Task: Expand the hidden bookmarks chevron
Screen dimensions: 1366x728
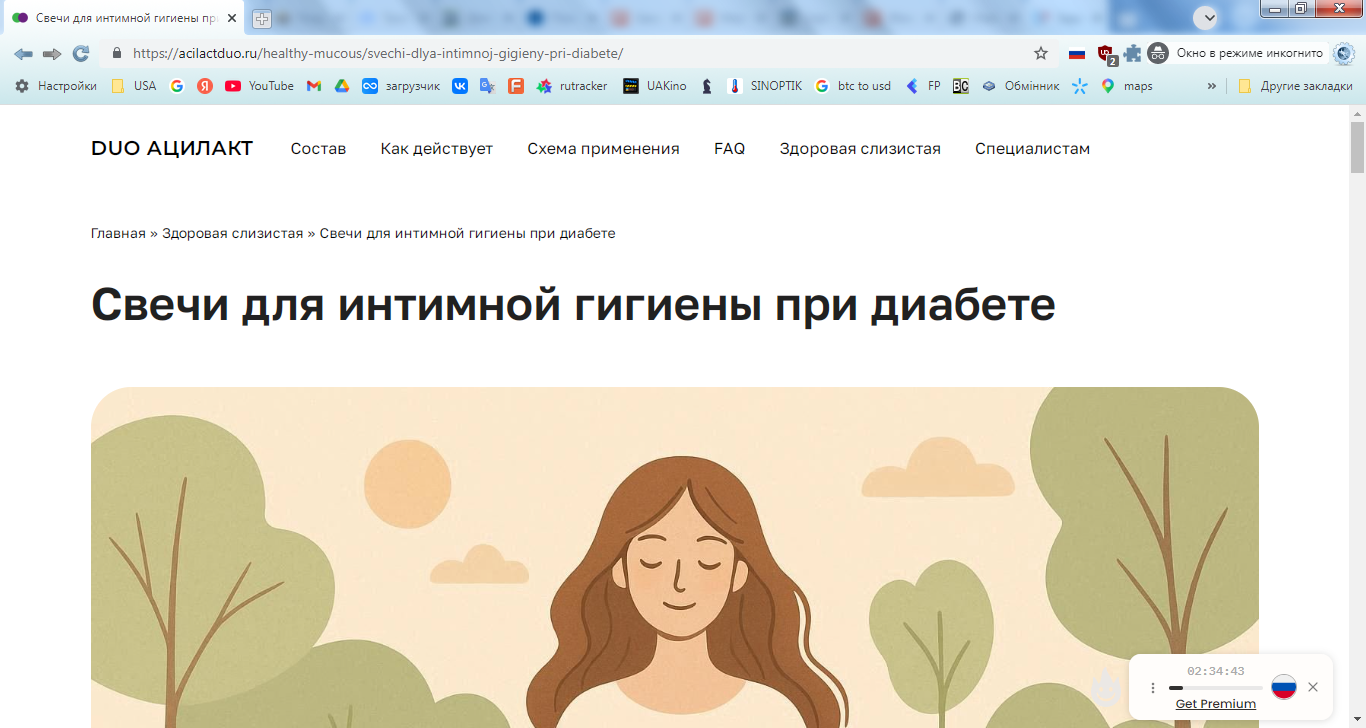Action: (1212, 86)
